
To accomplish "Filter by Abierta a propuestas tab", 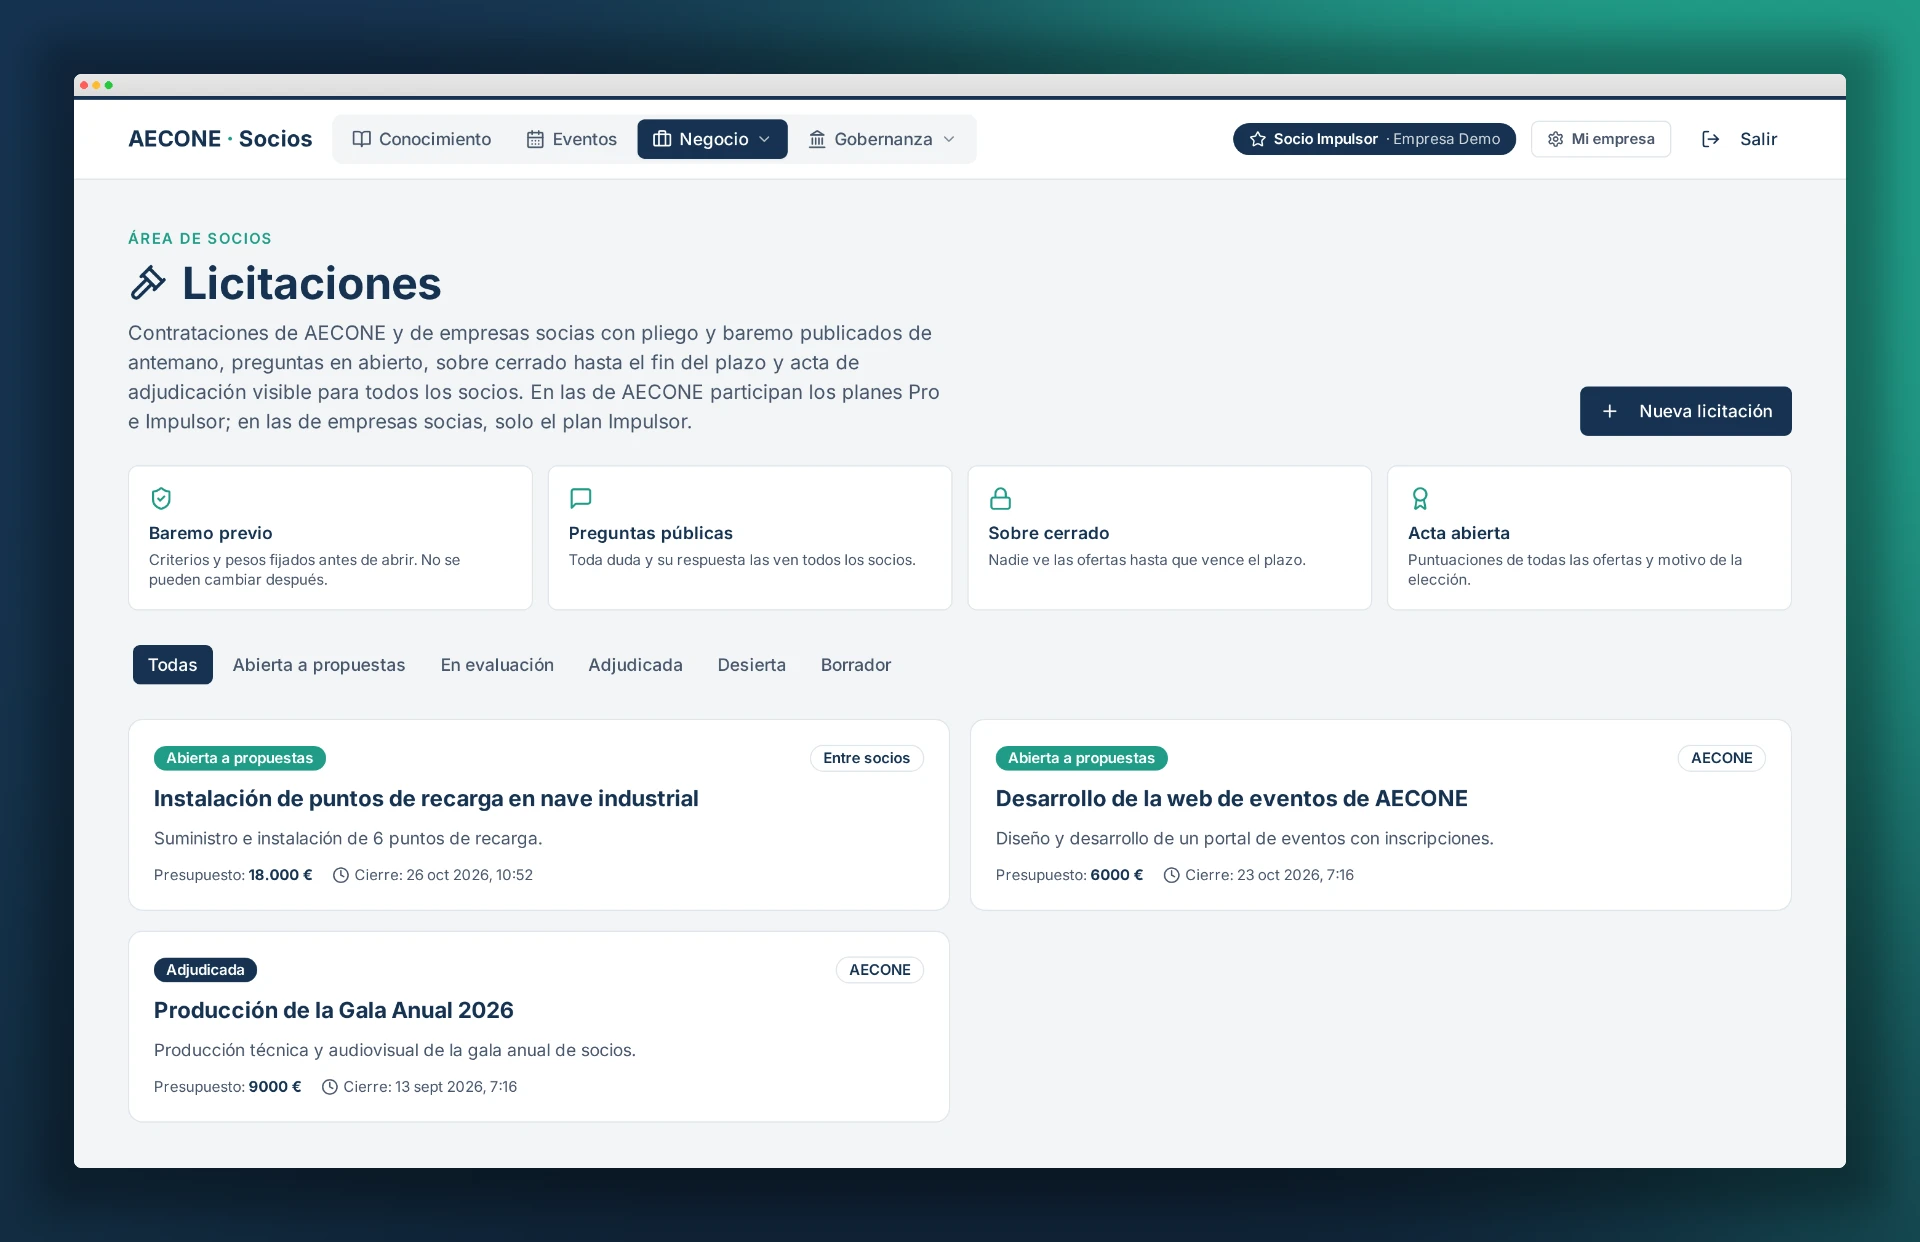I will tap(319, 665).
